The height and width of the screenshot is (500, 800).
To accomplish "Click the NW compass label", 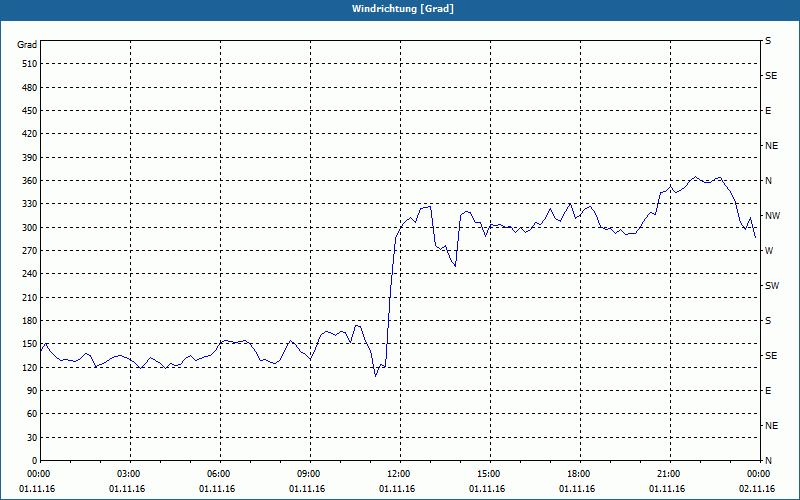I will (x=772, y=216).
